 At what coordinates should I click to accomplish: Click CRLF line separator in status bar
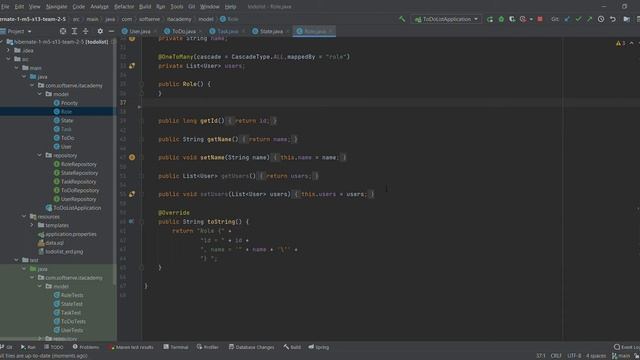point(556,356)
